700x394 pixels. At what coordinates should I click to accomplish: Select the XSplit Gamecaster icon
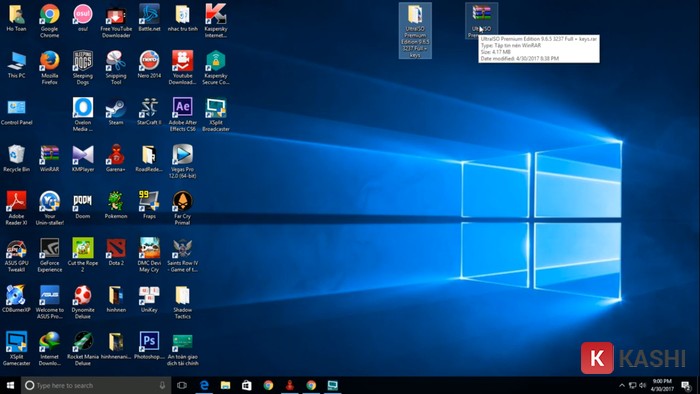17,348
